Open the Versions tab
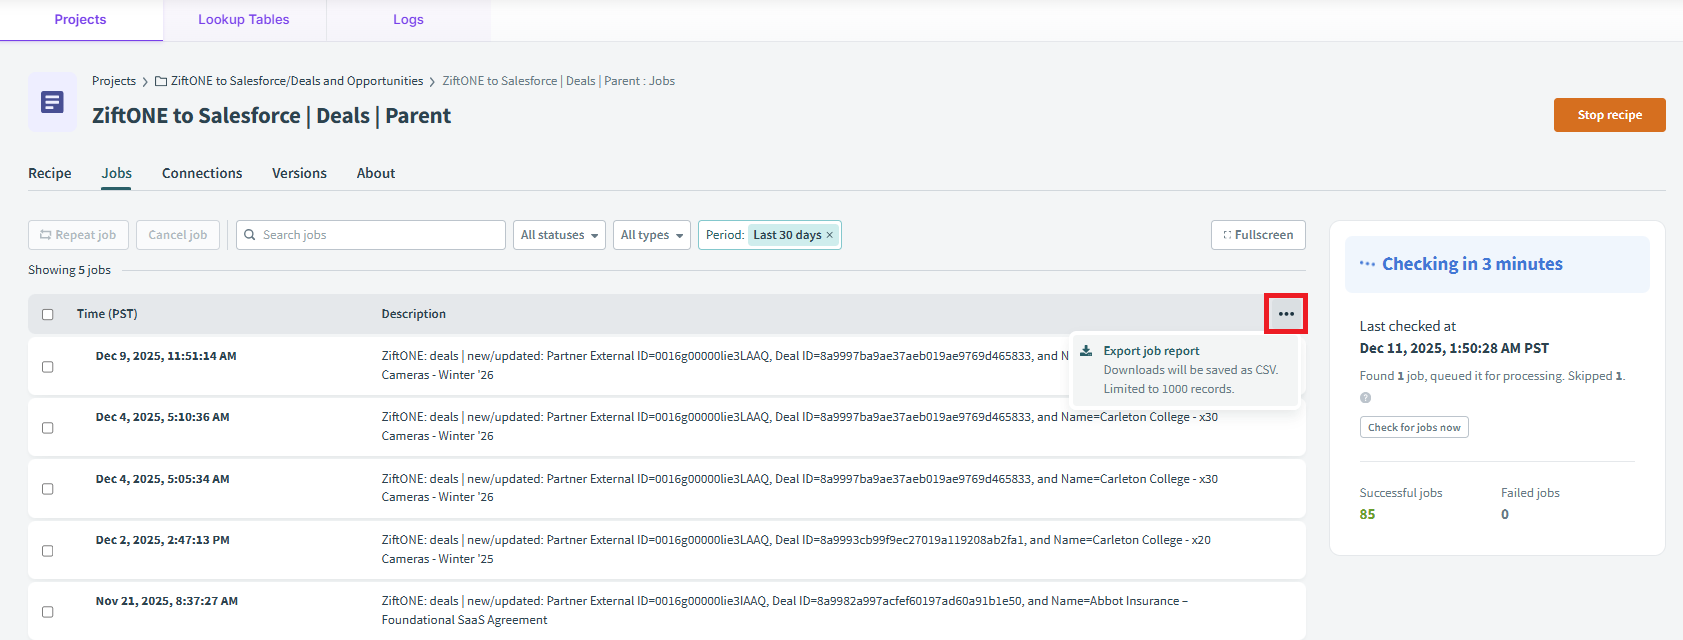This screenshot has height=640, width=1683. coord(299,173)
